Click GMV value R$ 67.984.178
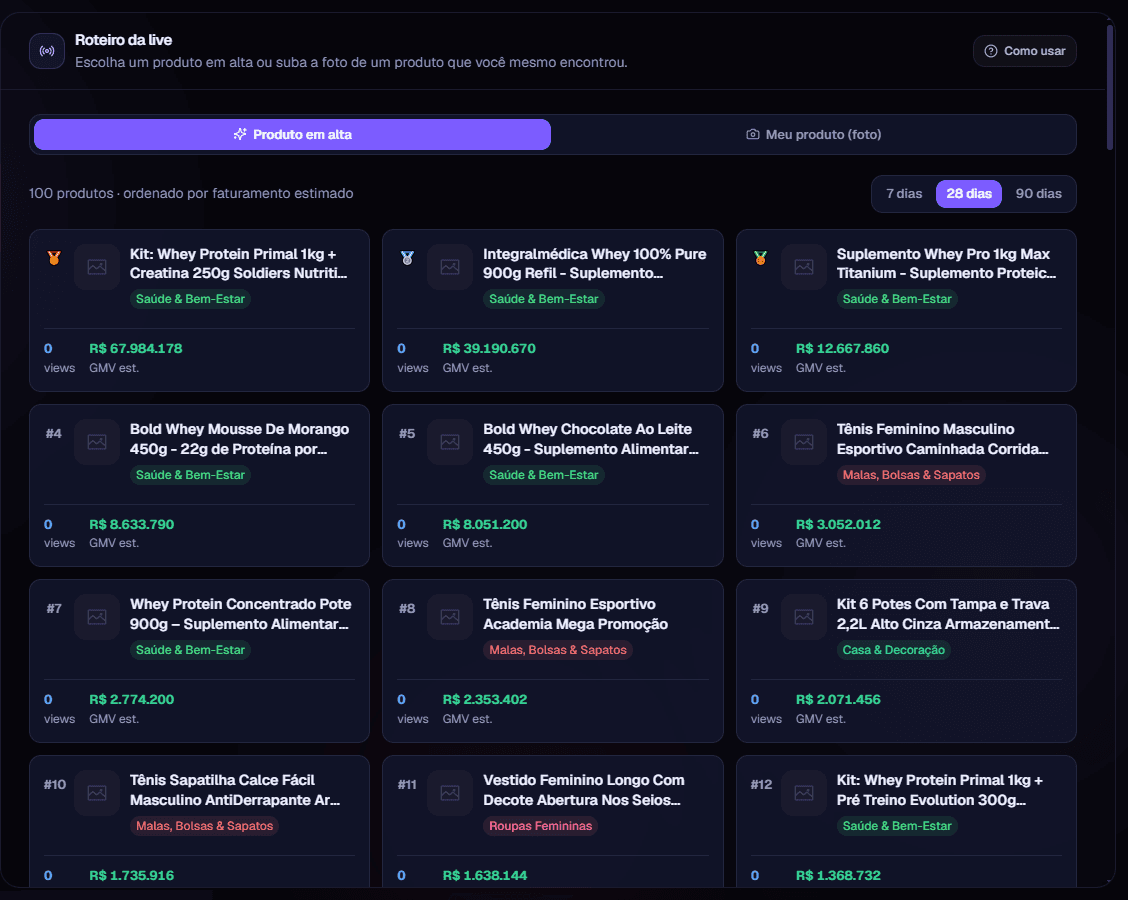The width and height of the screenshot is (1128, 900). click(135, 348)
